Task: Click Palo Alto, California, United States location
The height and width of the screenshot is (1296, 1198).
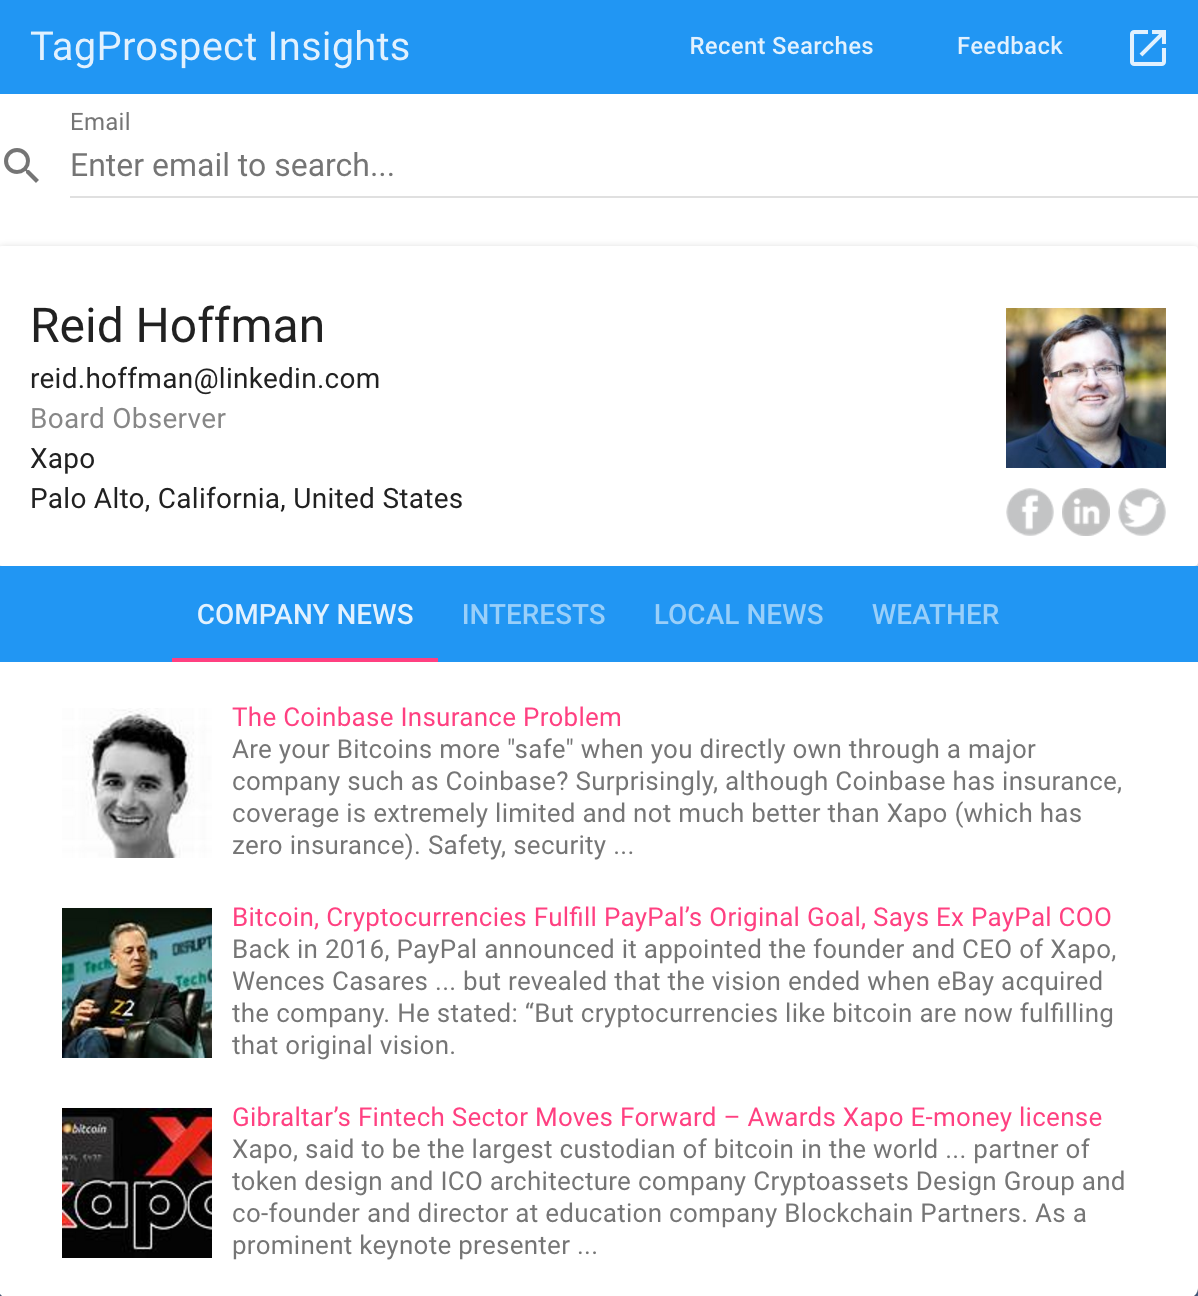Action: point(246,499)
